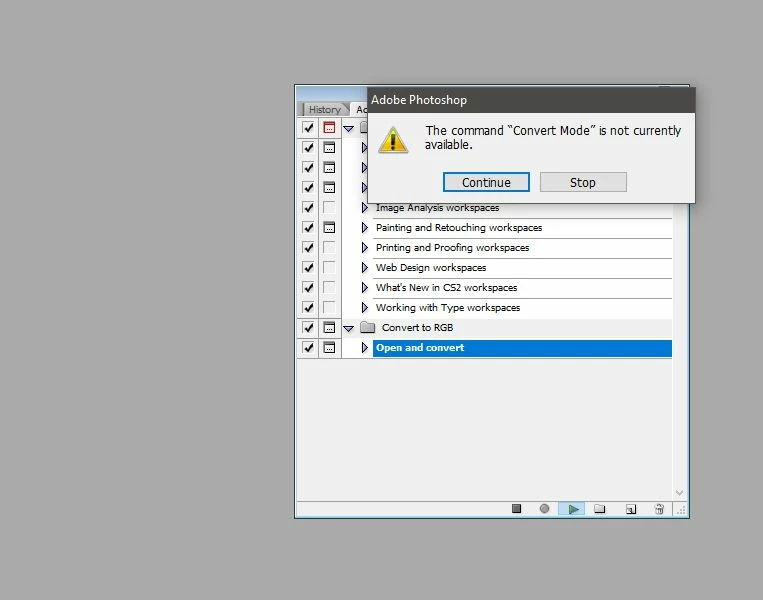Viewport: 763px width, 600px height.
Task: Click the yellow warning triangle icon
Action: coord(393,140)
